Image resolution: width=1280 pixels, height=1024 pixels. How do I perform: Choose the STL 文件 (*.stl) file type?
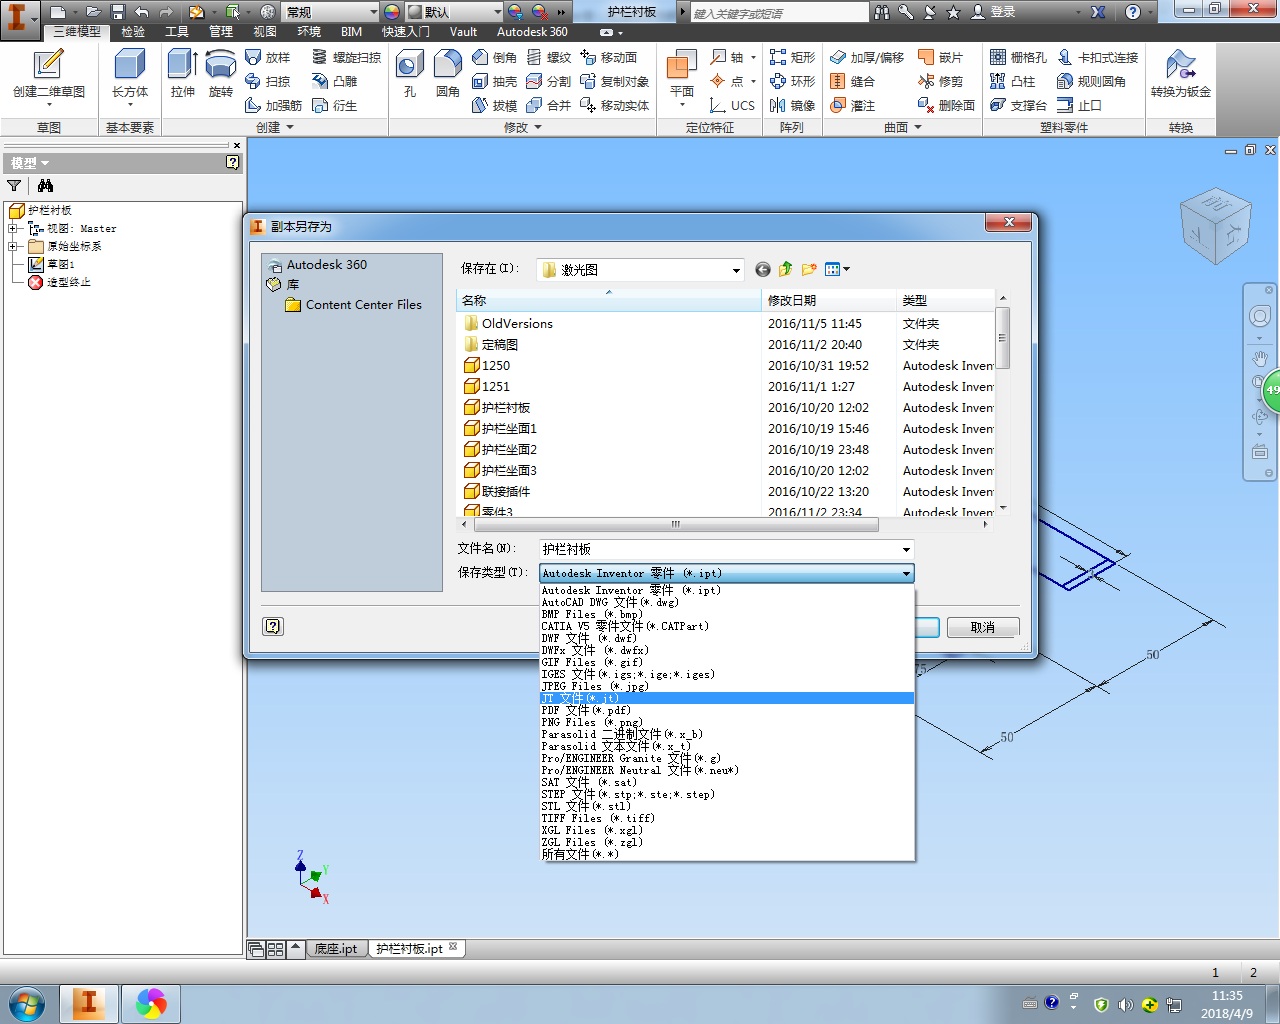[x=727, y=806]
